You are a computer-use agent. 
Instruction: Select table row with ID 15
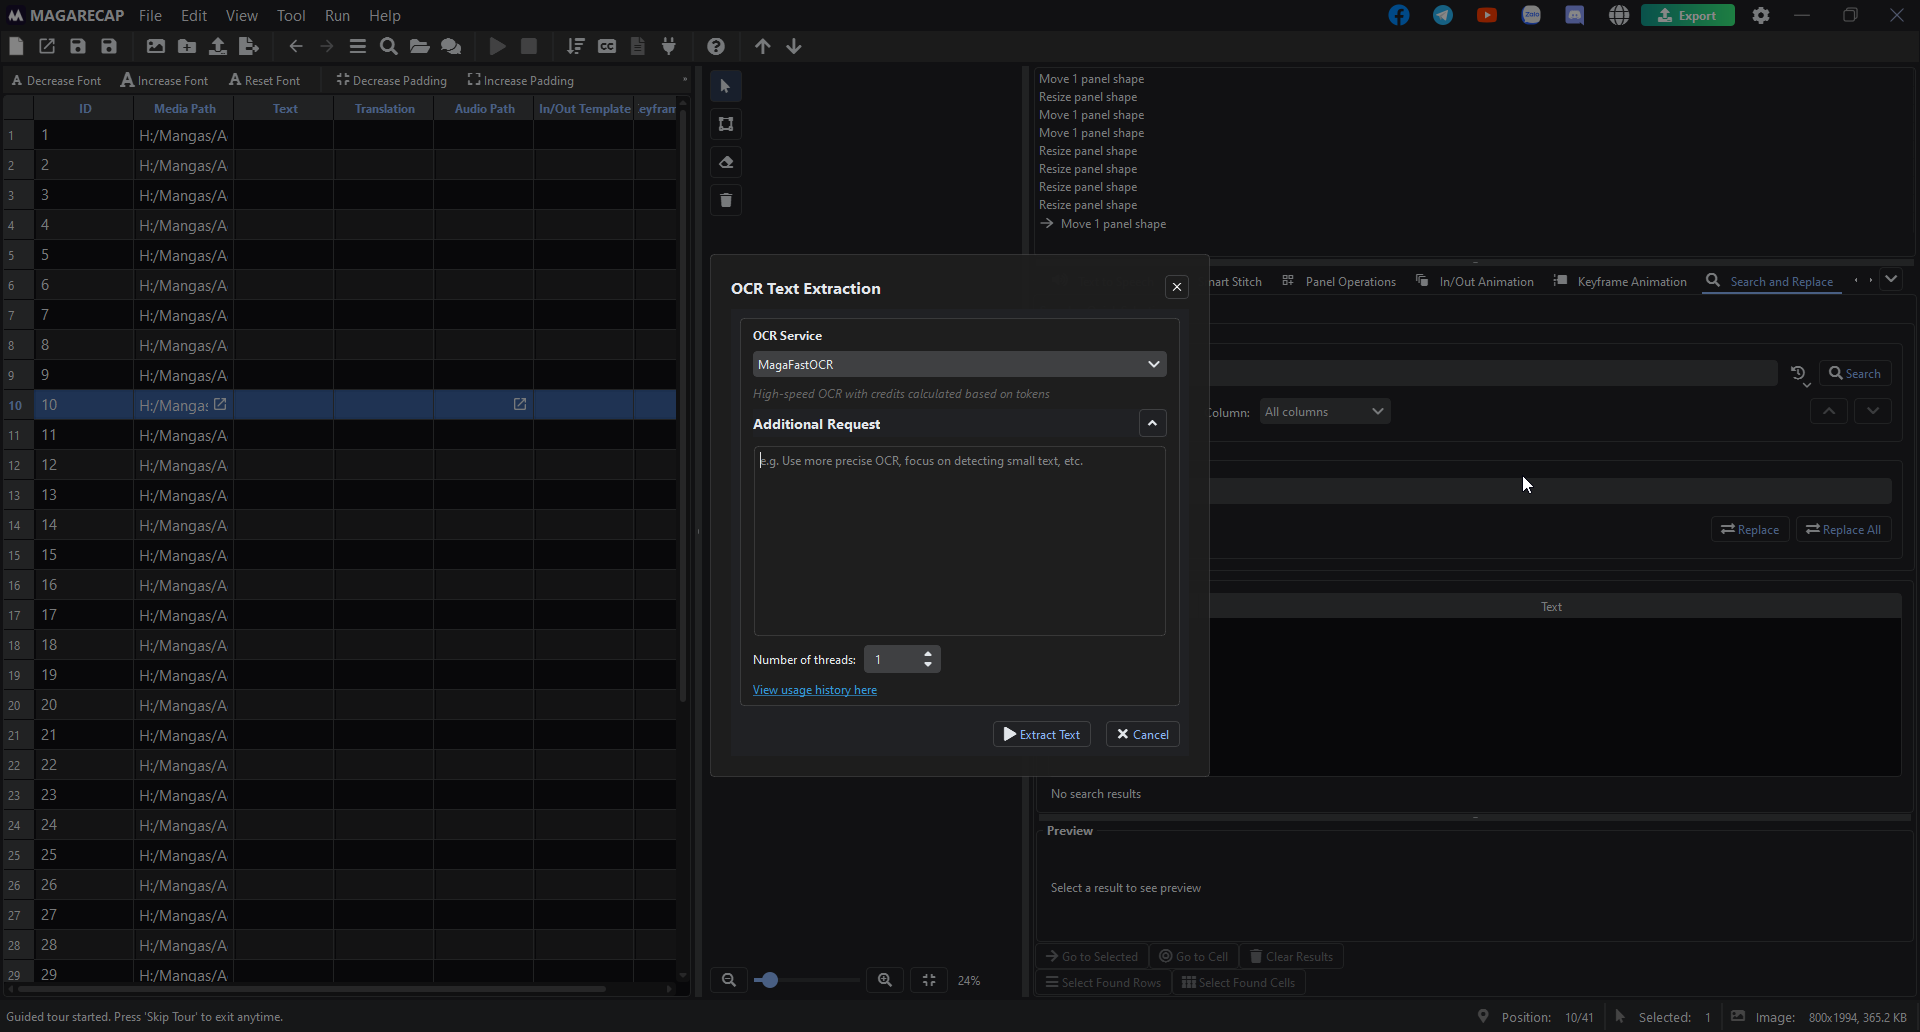tap(340, 555)
